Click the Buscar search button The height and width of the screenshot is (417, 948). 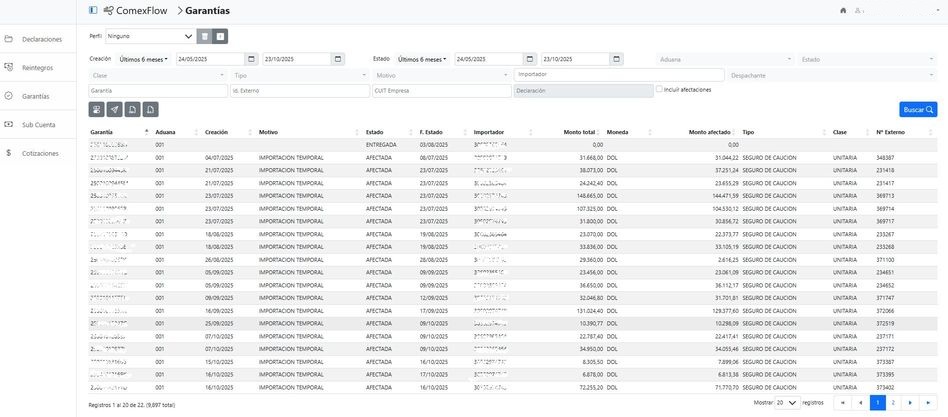[918, 109]
